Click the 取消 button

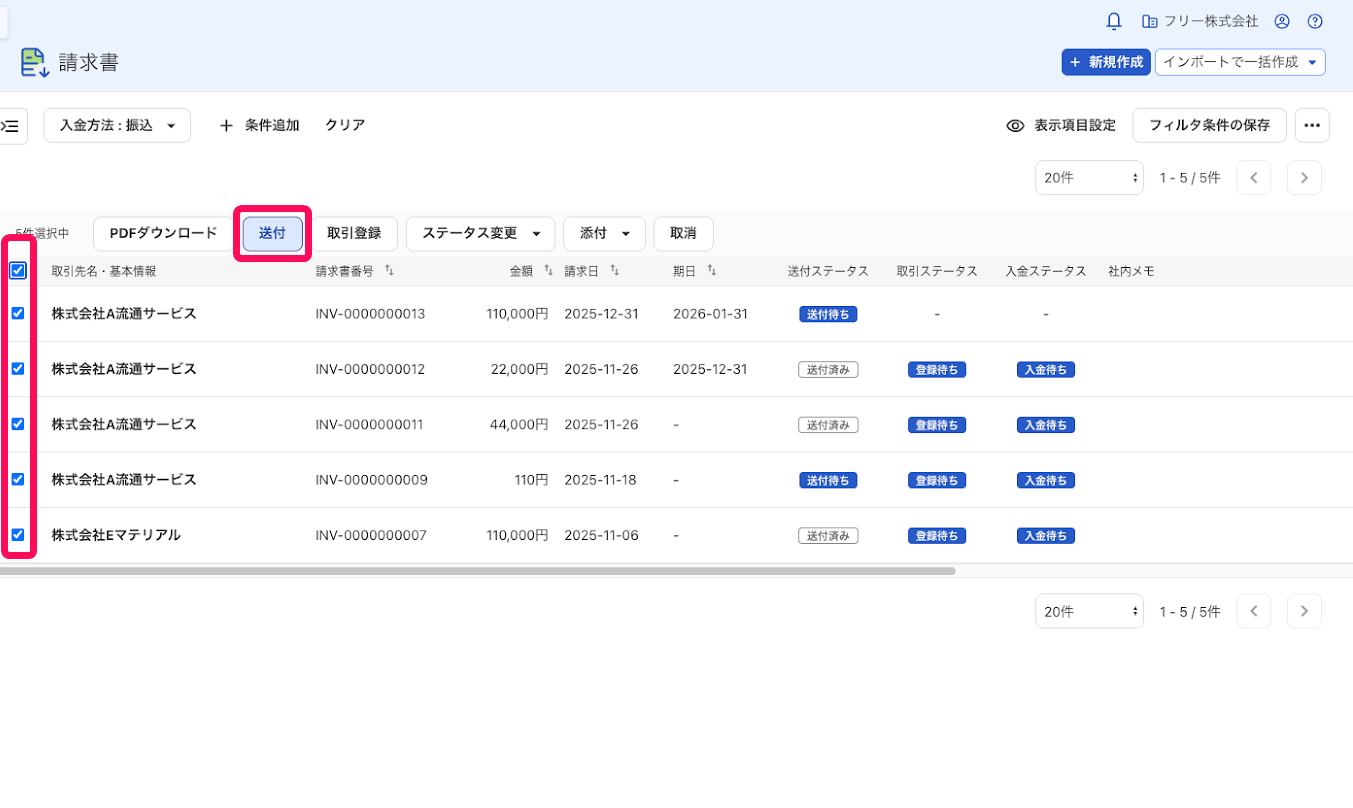pyautogui.click(x=683, y=233)
